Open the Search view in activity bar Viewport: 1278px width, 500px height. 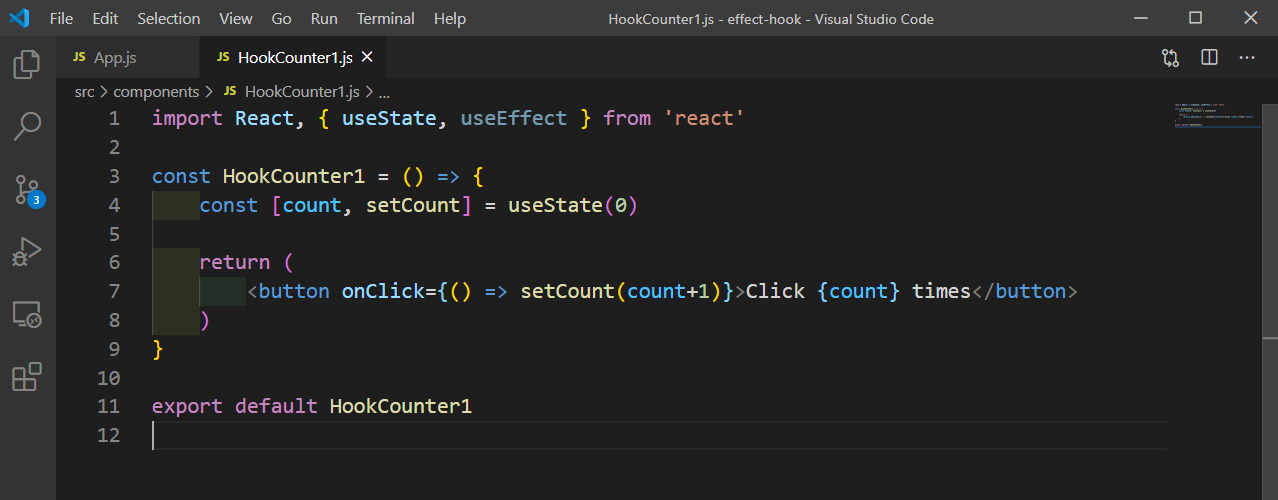coord(27,126)
